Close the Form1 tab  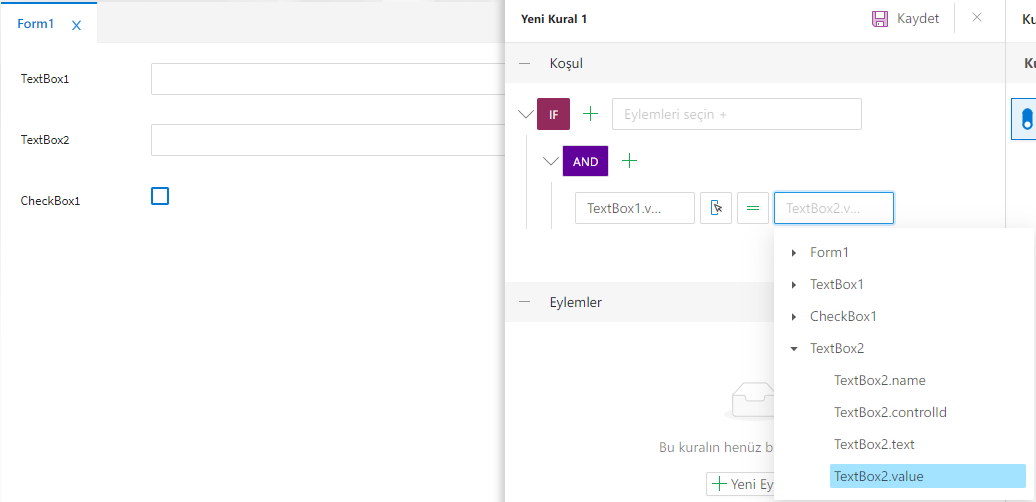pyautogui.click(x=77, y=26)
